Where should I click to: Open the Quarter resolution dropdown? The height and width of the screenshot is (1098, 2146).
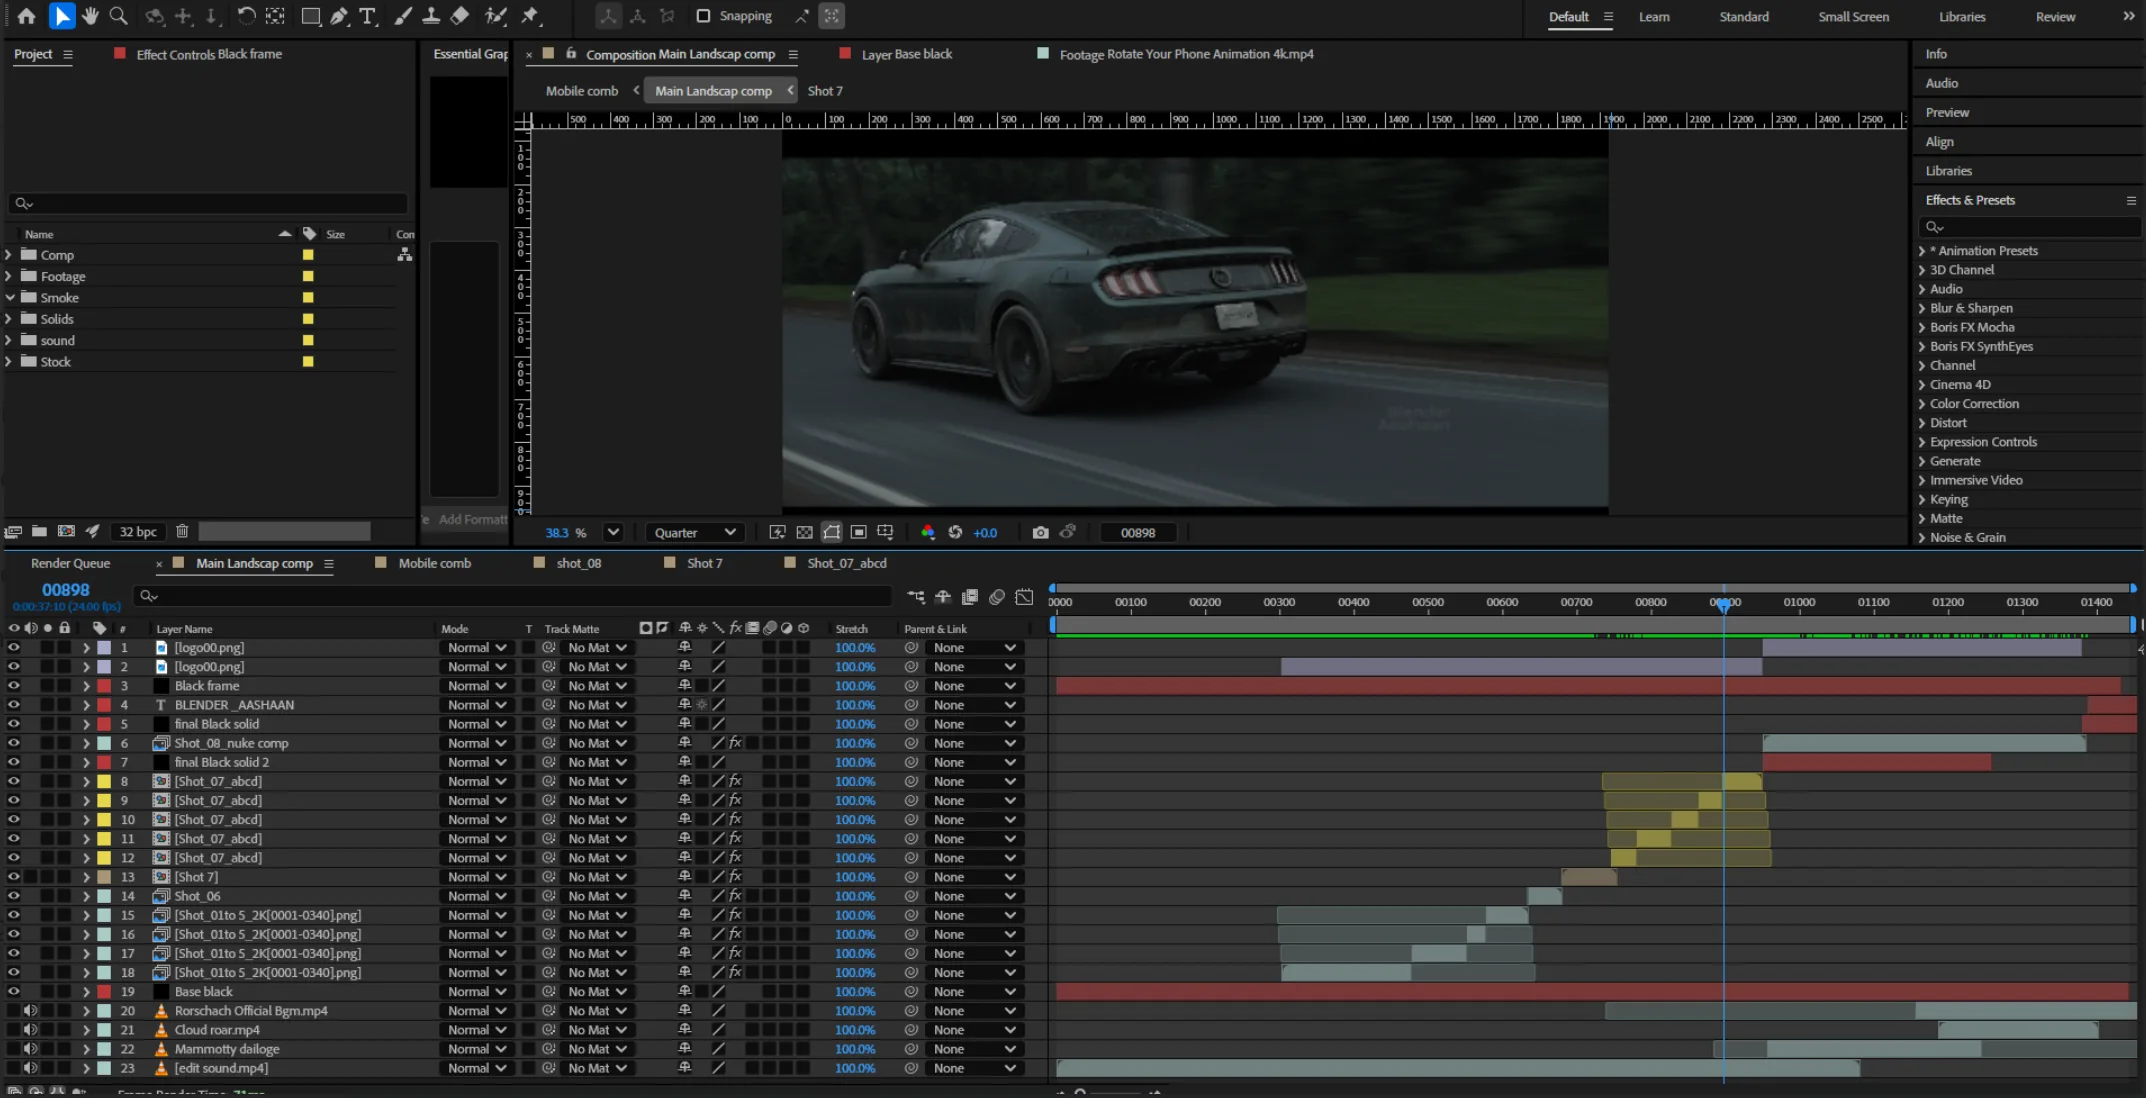point(695,533)
